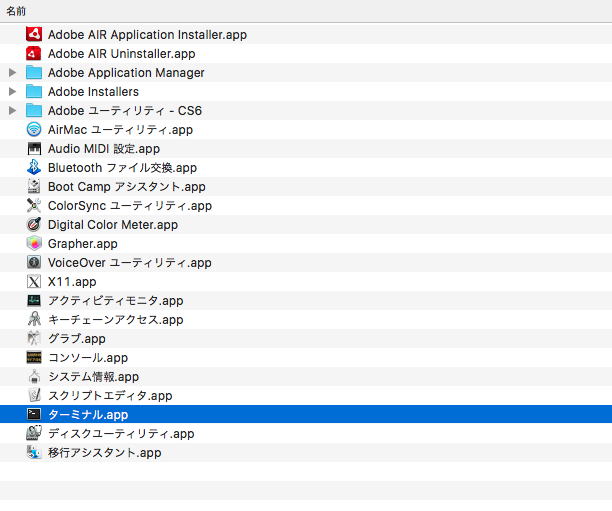Select Grapher.app file name
The image size is (612, 511).
point(82,244)
